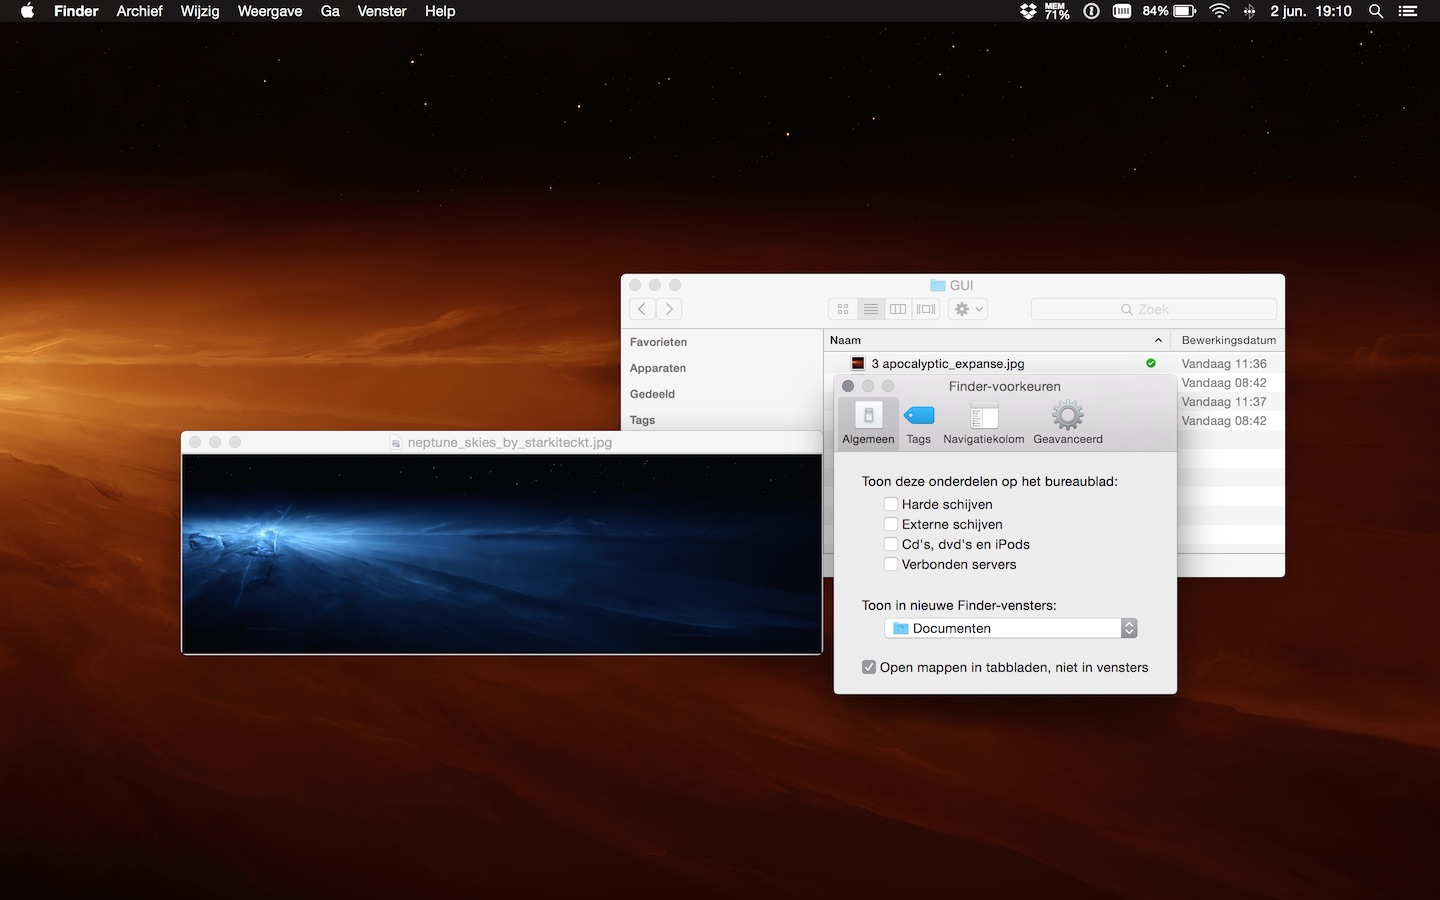Click the Gedeeld sidebar heading

(x=652, y=394)
